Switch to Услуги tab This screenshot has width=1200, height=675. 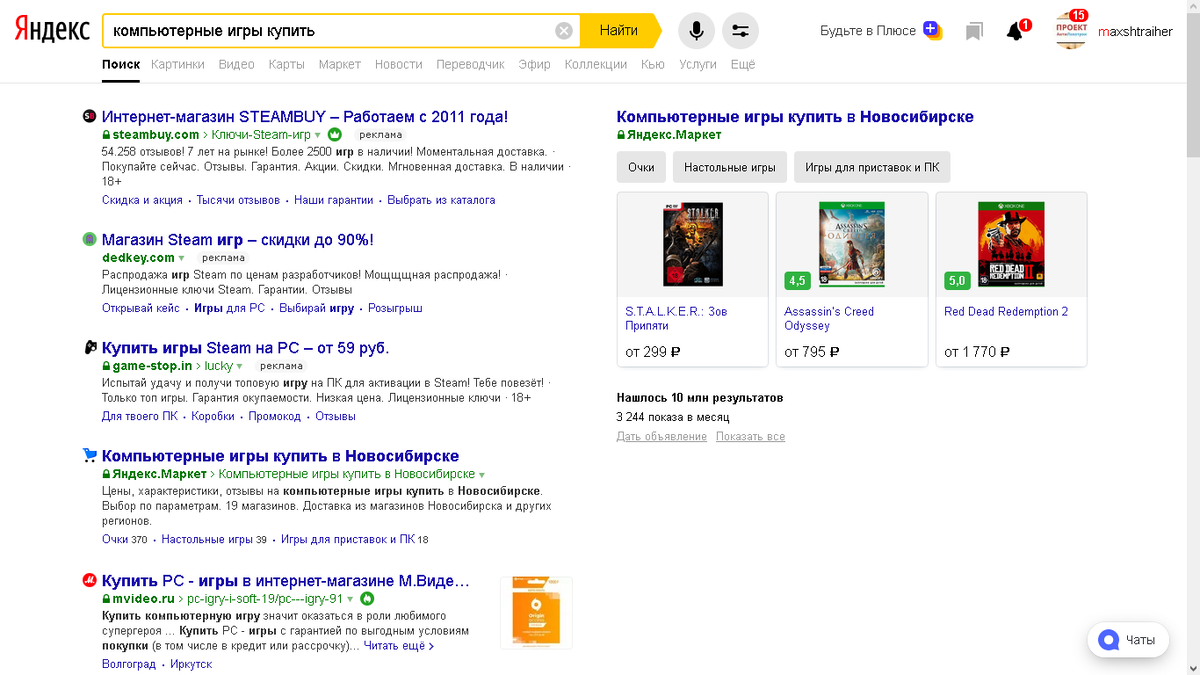coord(698,64)
